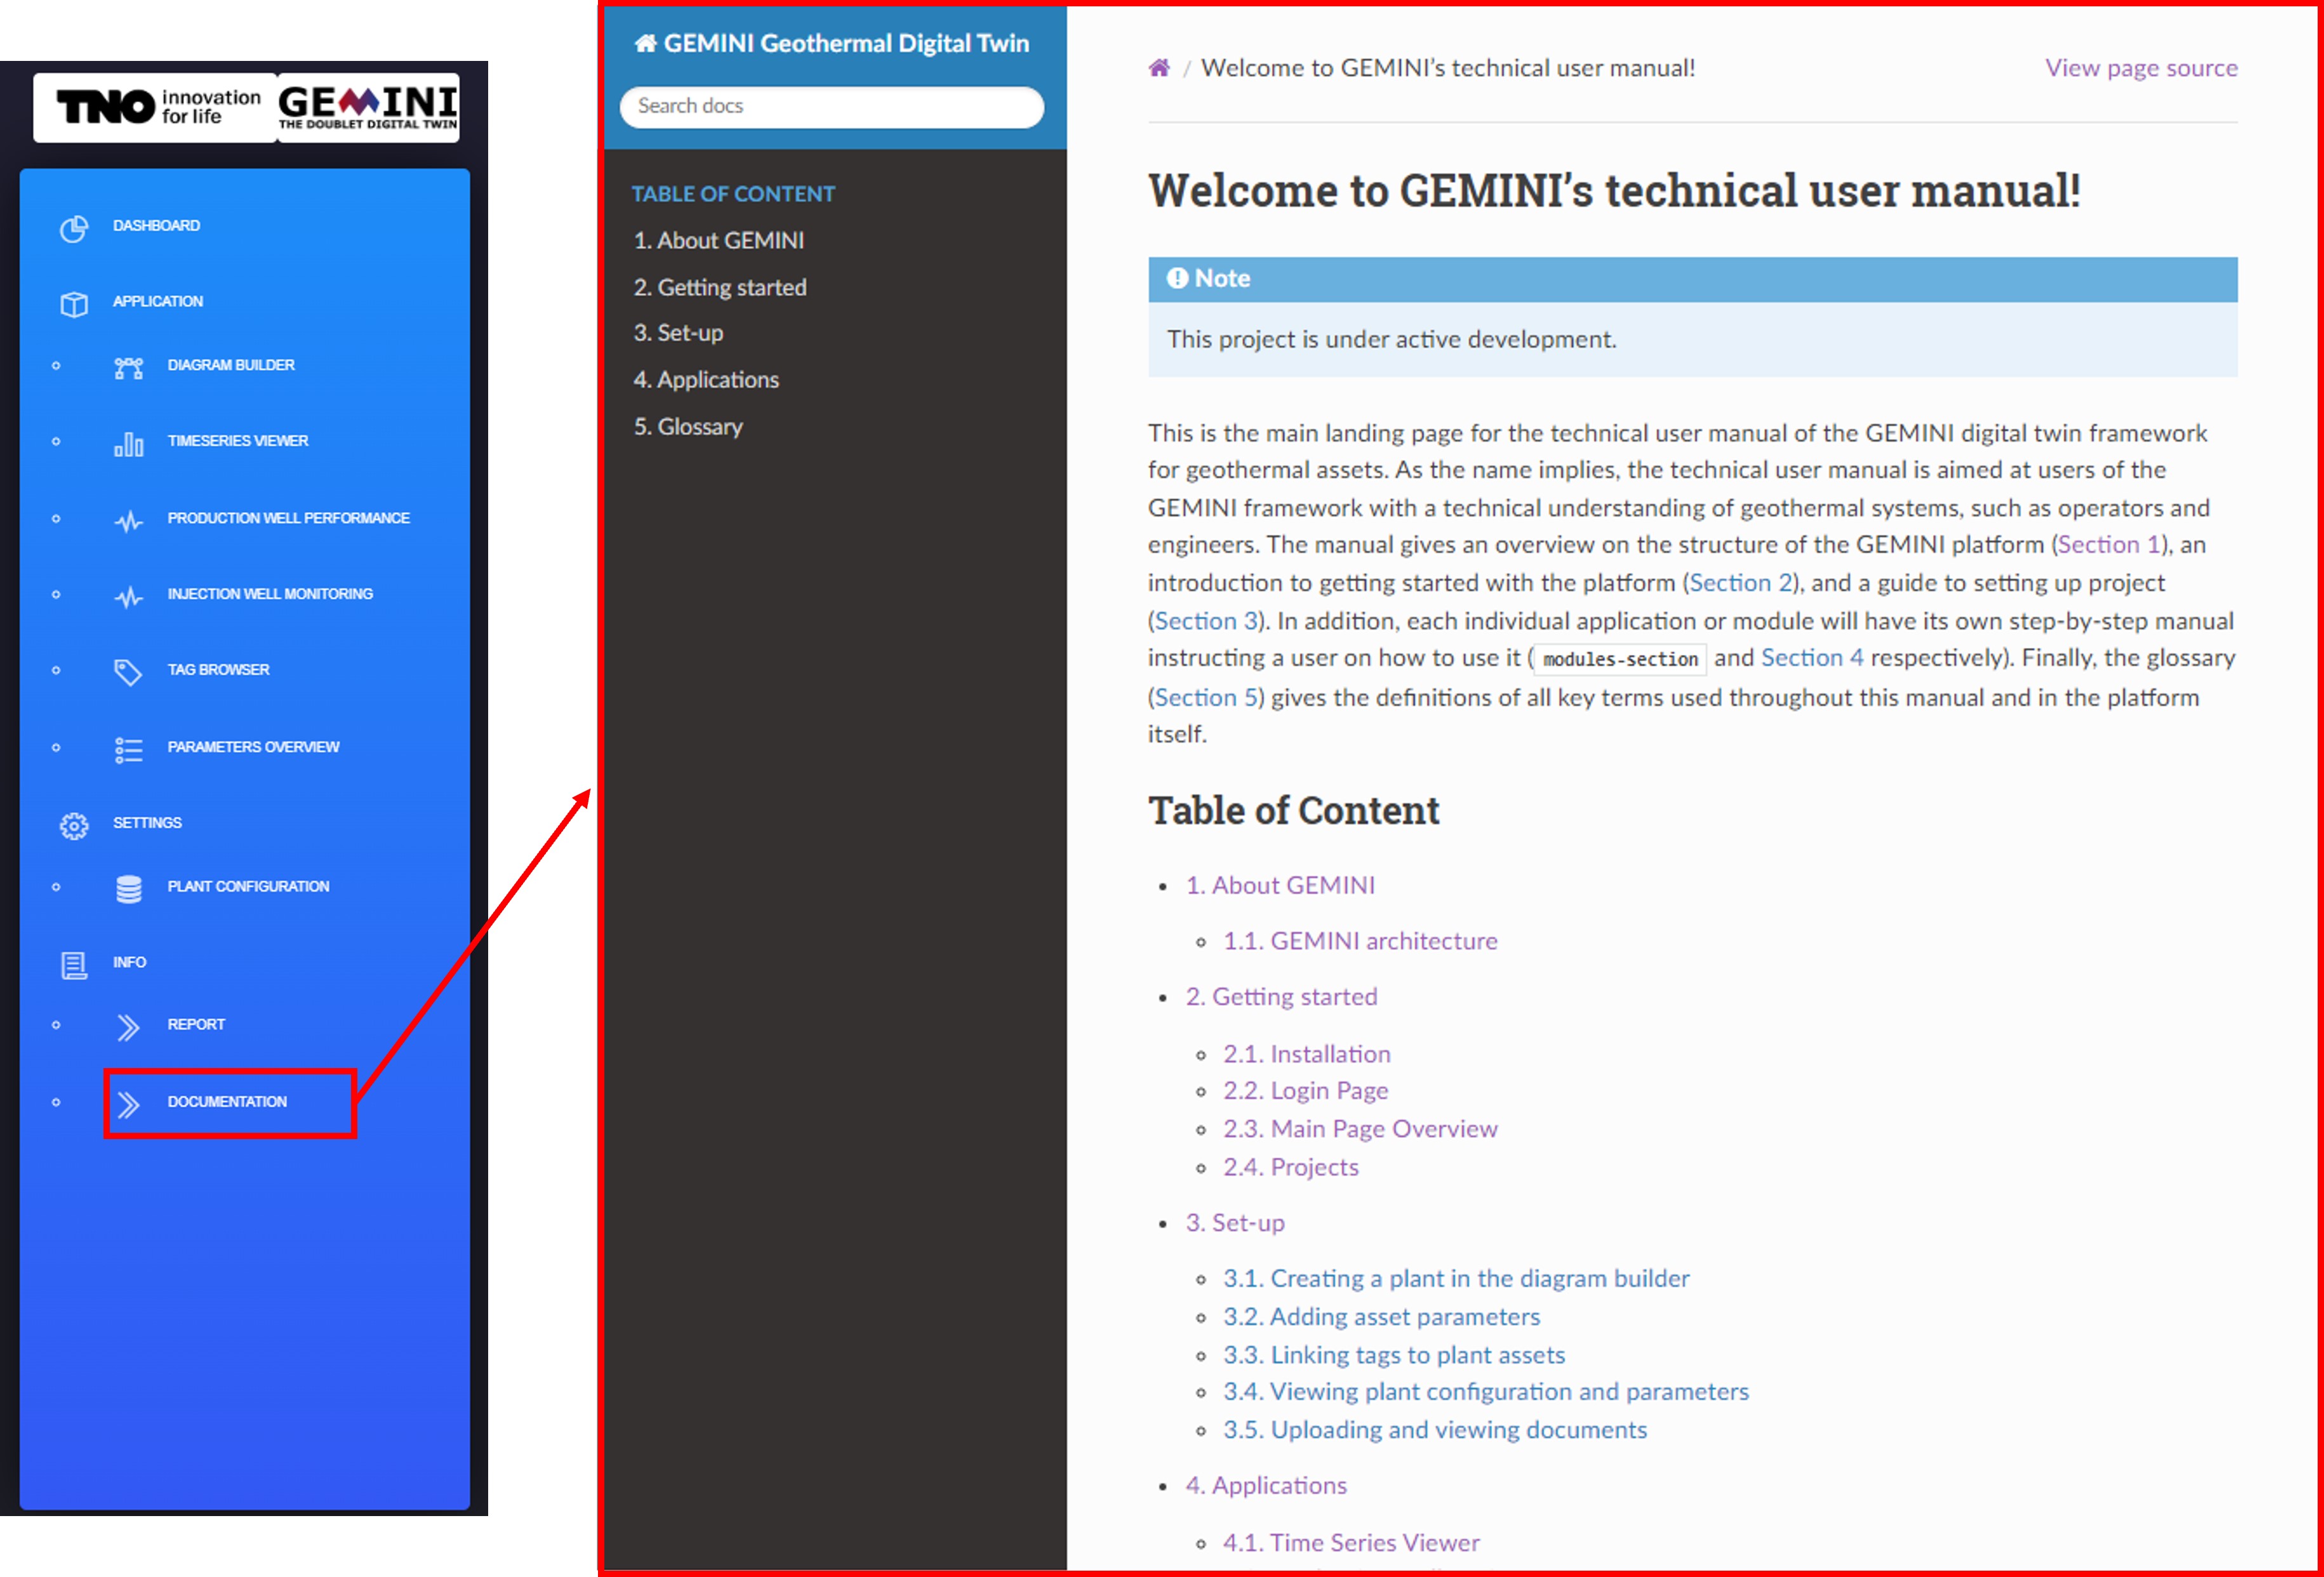Click the Production Well Performance pulse icon
The image size is (2324, 1577).
[x=128, y=521]
